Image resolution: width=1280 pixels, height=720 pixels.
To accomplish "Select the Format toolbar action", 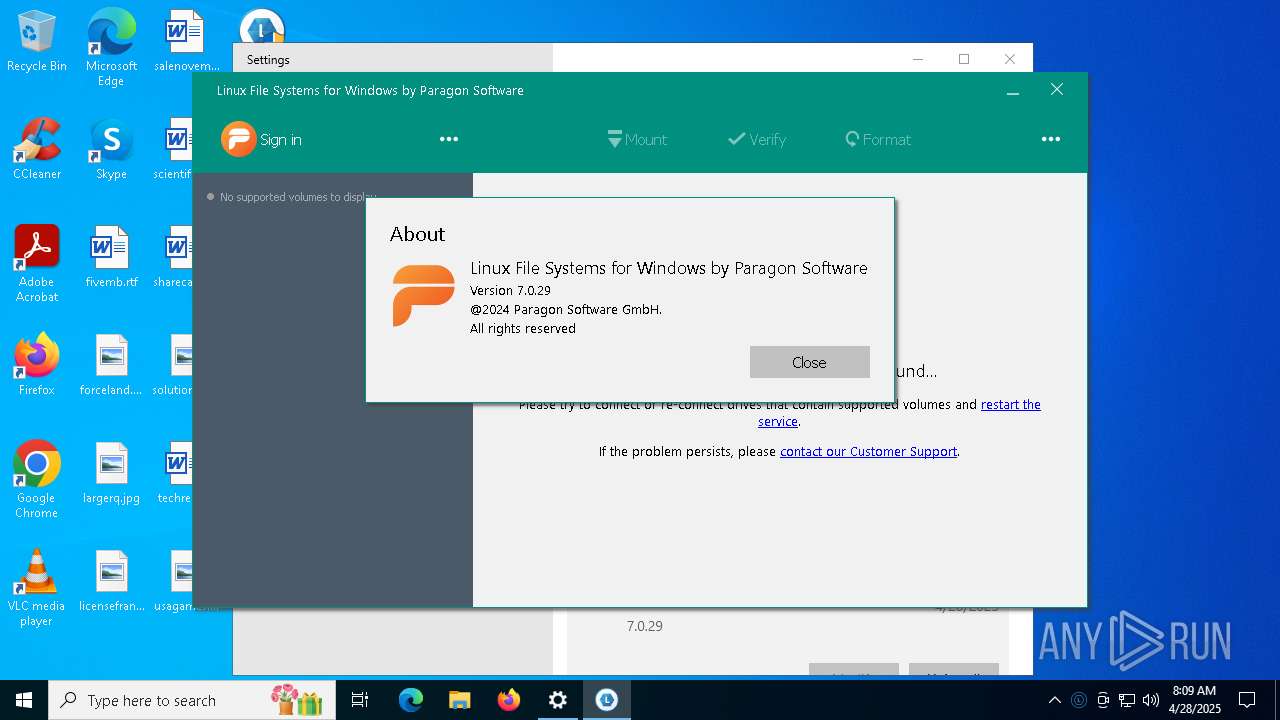I will point(878,140).
